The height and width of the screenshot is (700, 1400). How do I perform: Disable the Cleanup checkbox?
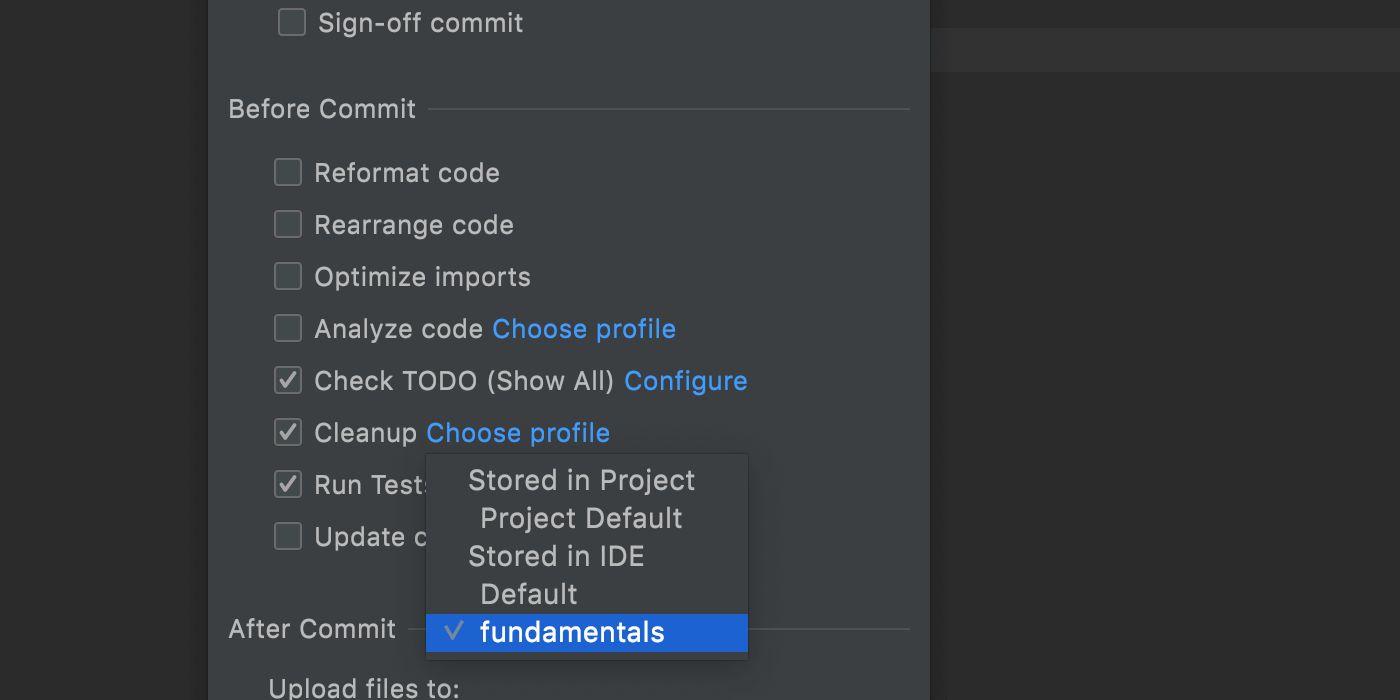point(288,432)
